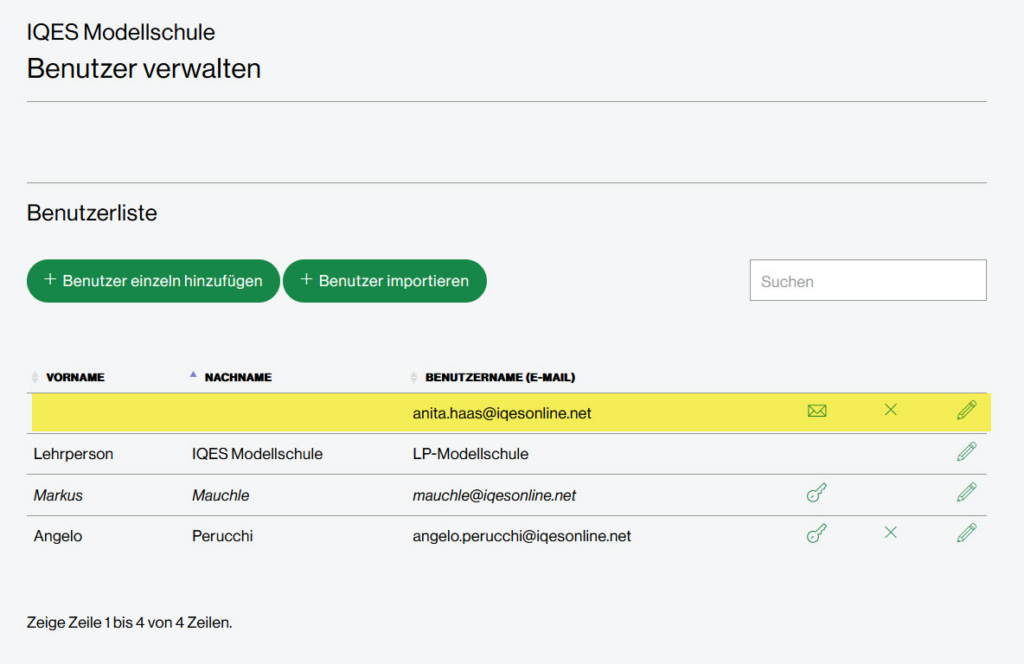The width and height of the screenshot is (1024, 664).
Task: Click last name Perucchi cell
Action: click(222, 536)
